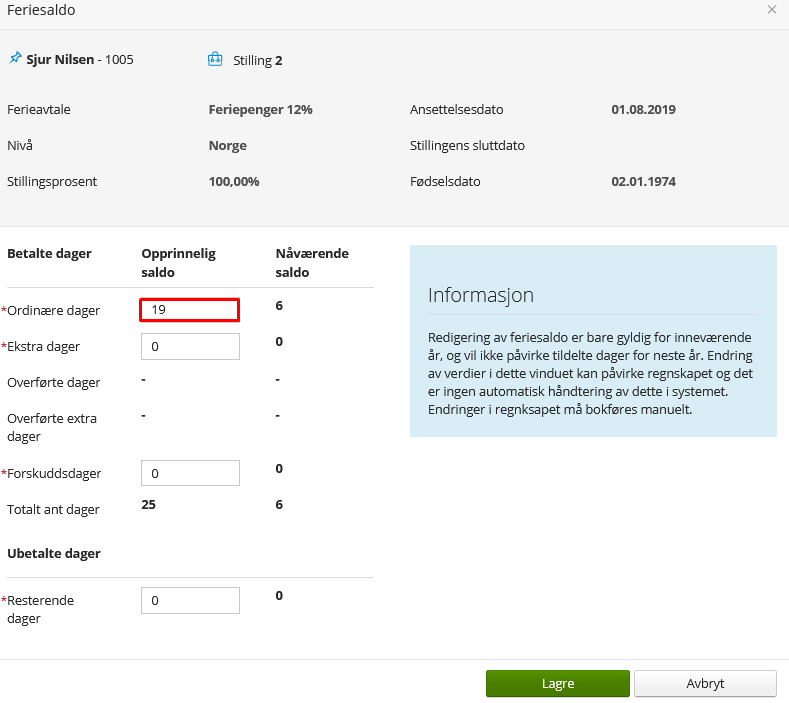Focus the Ordinære dager input field
The height and width of the screenshot is (703, 789).
pyautogui.click(x=189, y=310)
